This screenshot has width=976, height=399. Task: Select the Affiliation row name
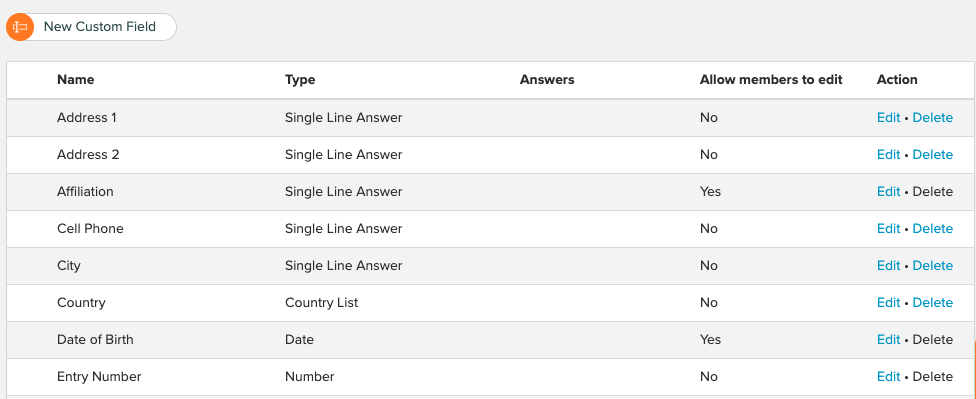(85, 192)
